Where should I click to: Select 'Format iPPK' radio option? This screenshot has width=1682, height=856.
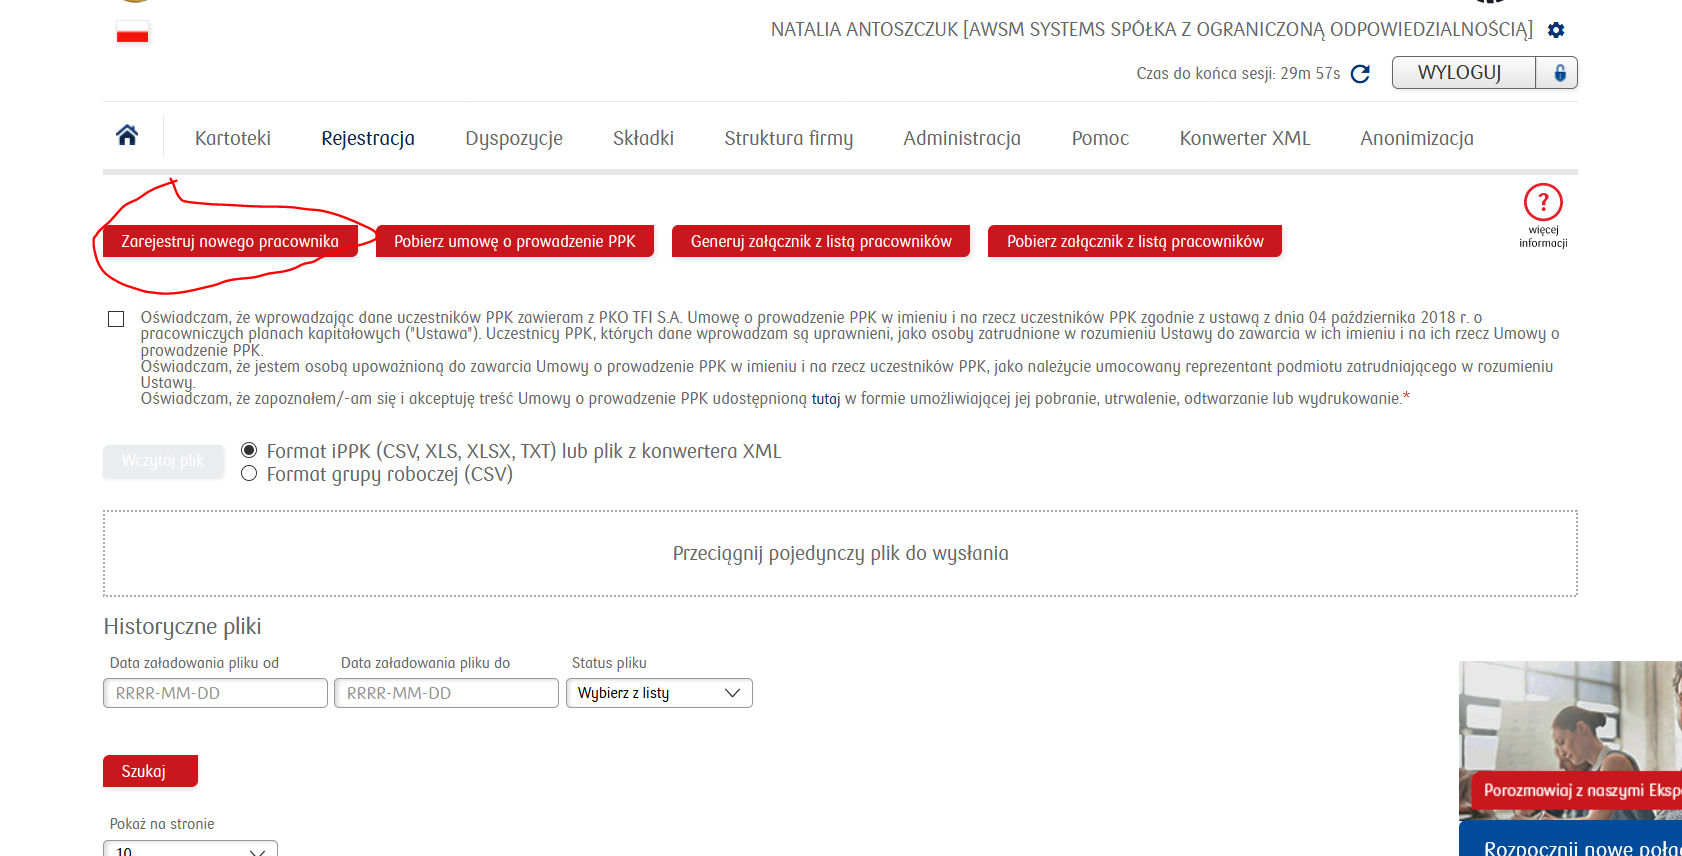pyautogui.click(x=249, y=450)
